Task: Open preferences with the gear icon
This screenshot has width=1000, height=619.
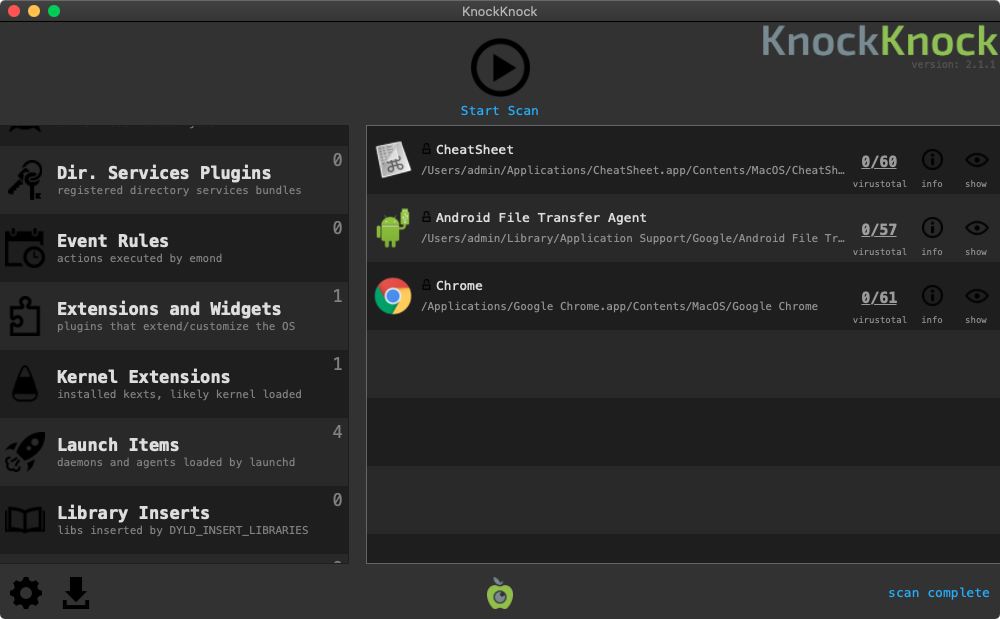Action: 26,593
